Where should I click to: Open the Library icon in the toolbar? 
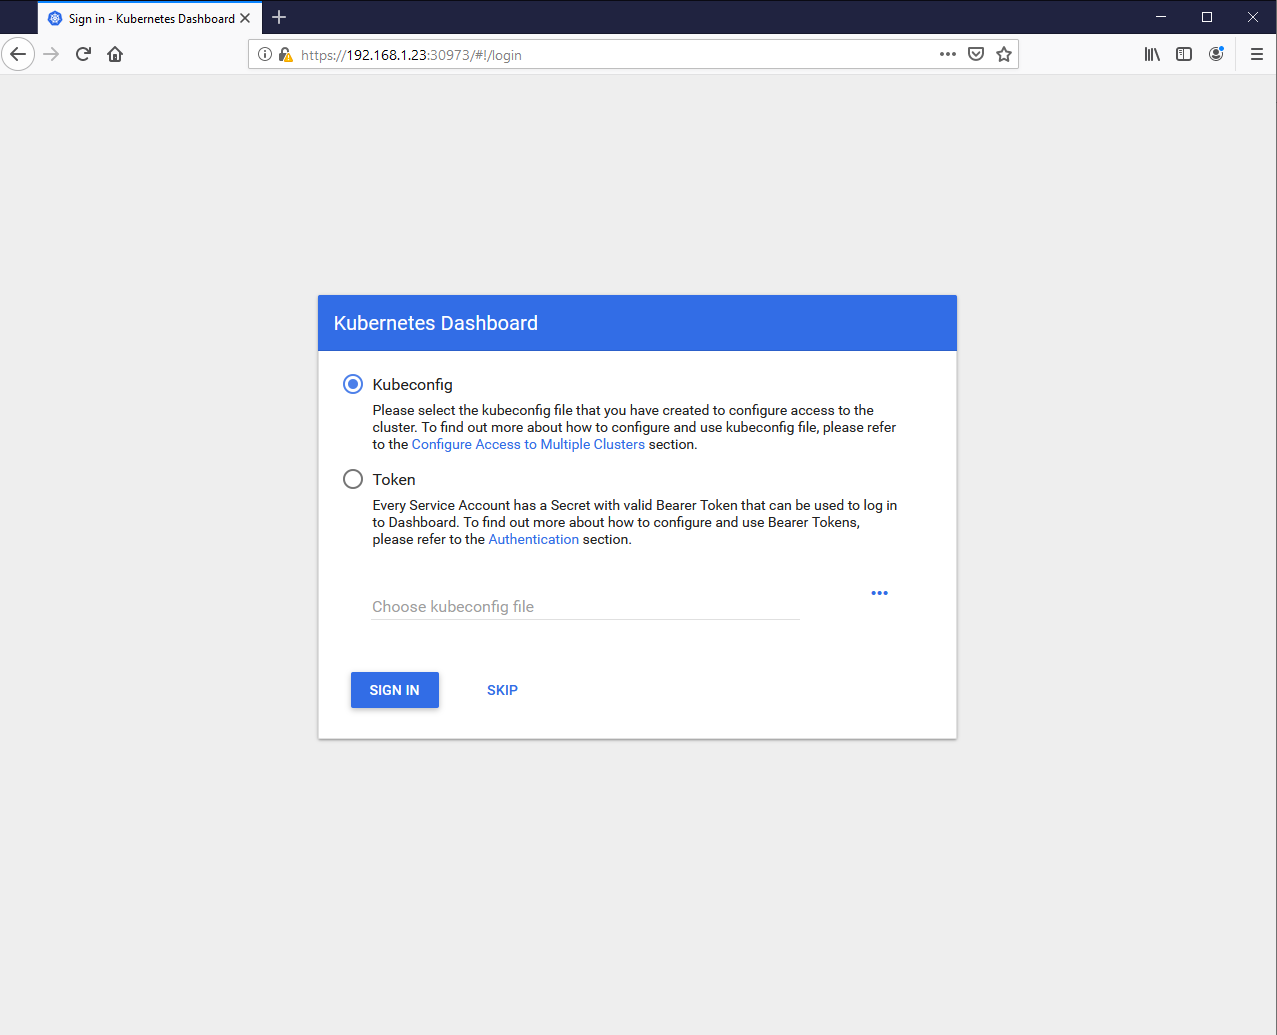(1153, 54)
